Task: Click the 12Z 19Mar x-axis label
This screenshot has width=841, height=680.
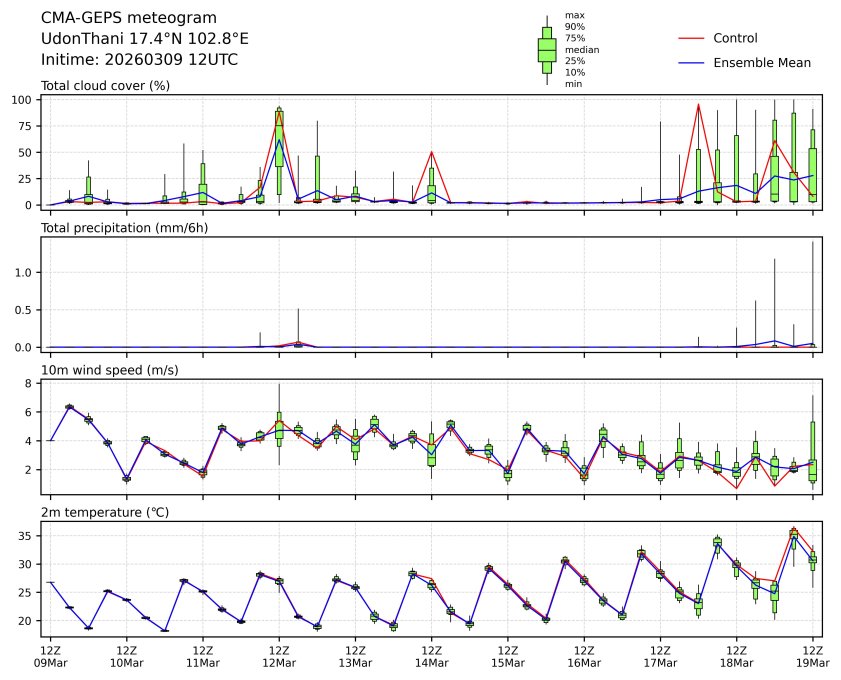Action: click(x=812, y=655)
